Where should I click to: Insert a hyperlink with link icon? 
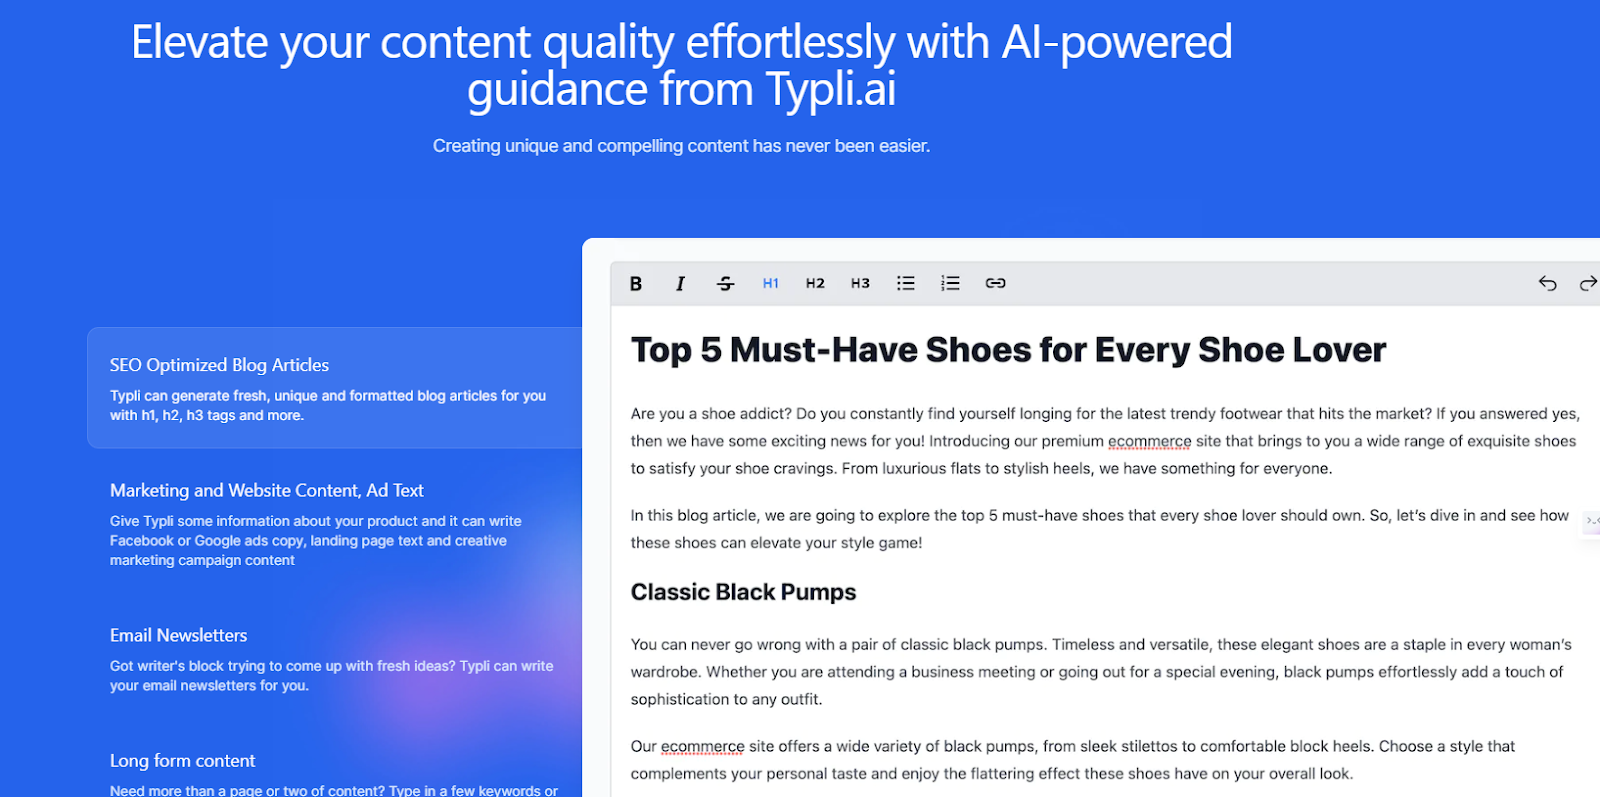tap(996, 284)
